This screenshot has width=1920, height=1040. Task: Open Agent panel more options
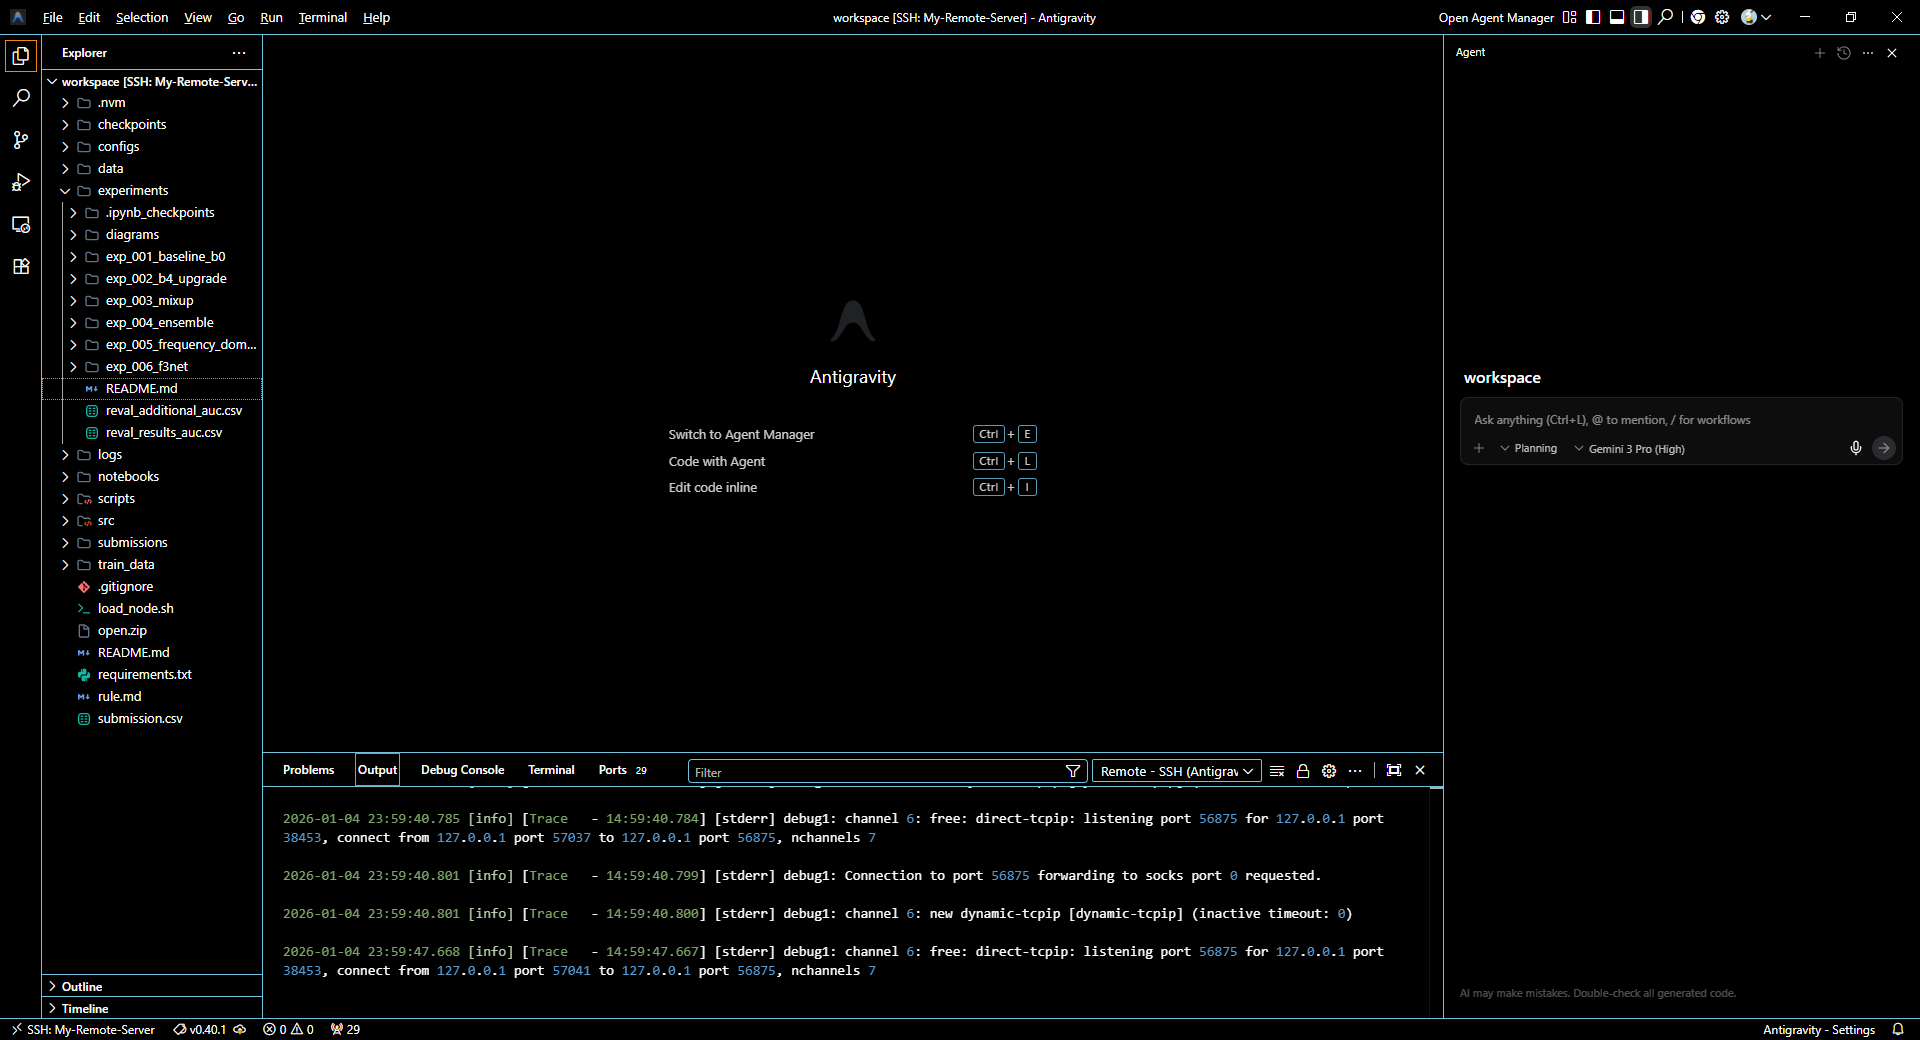pyautogui.click(x=1868, y=53)
